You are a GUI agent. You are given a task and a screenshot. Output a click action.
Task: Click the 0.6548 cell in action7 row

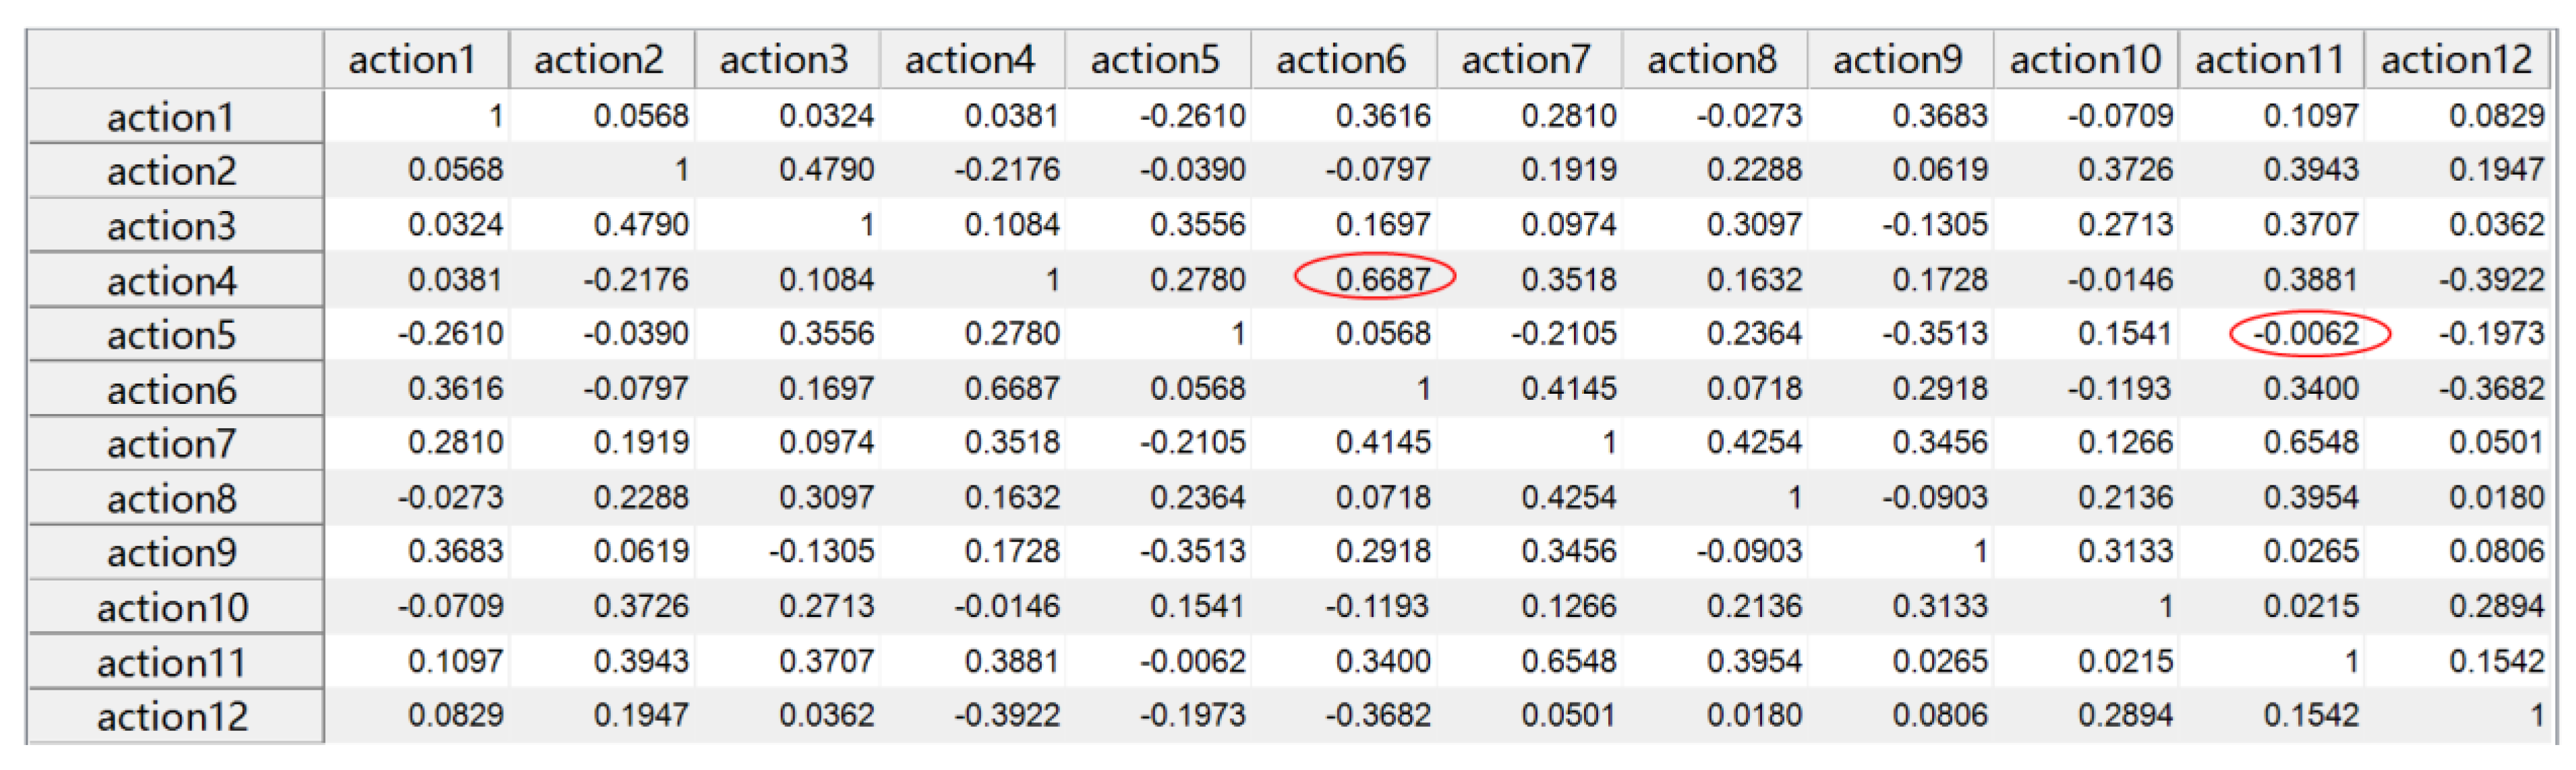[x=2310, y=443]
